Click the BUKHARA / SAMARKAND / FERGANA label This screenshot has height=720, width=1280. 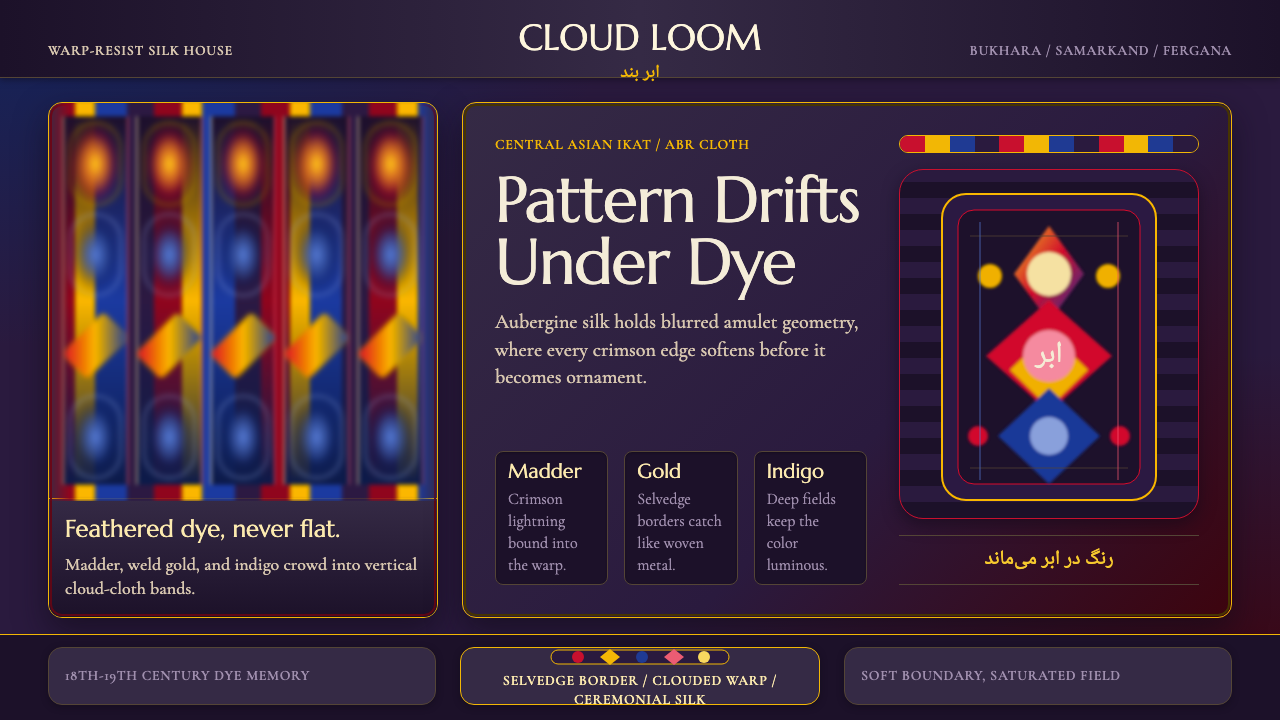tap(1100, 51)
